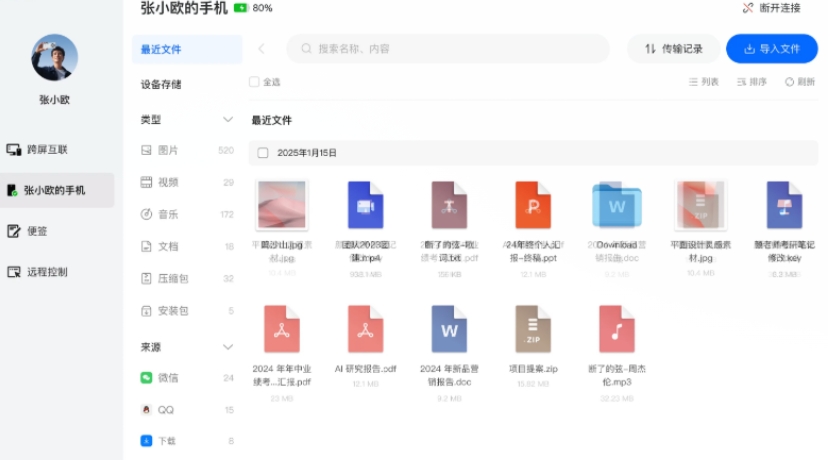The image size is (835, 460).
Task: Show files from 微信
Action: 187,378
